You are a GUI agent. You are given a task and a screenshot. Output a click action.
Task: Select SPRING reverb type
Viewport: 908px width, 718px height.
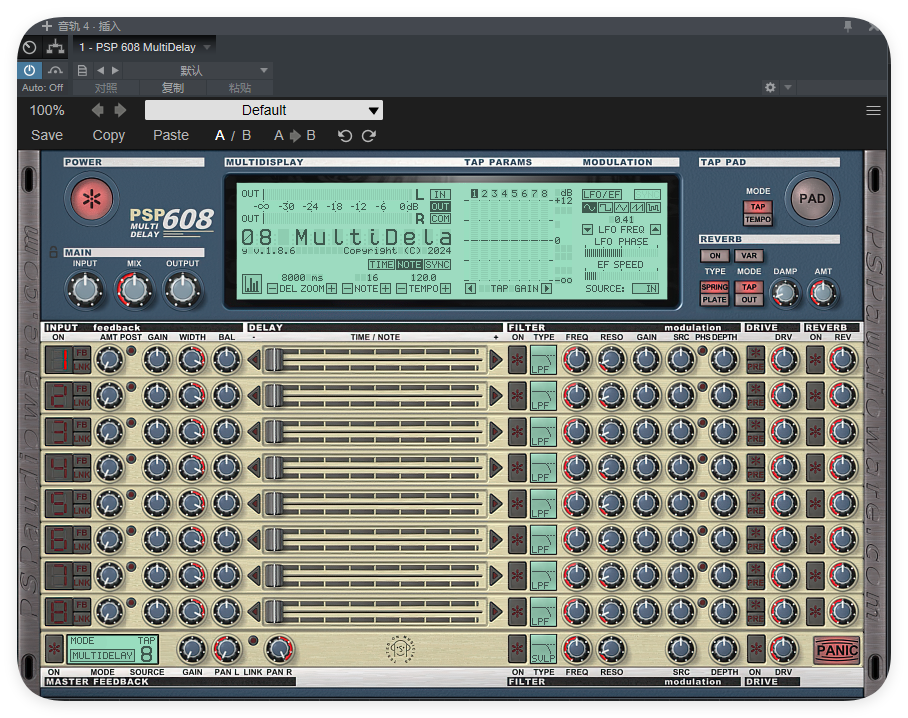(x=714, y=287)
